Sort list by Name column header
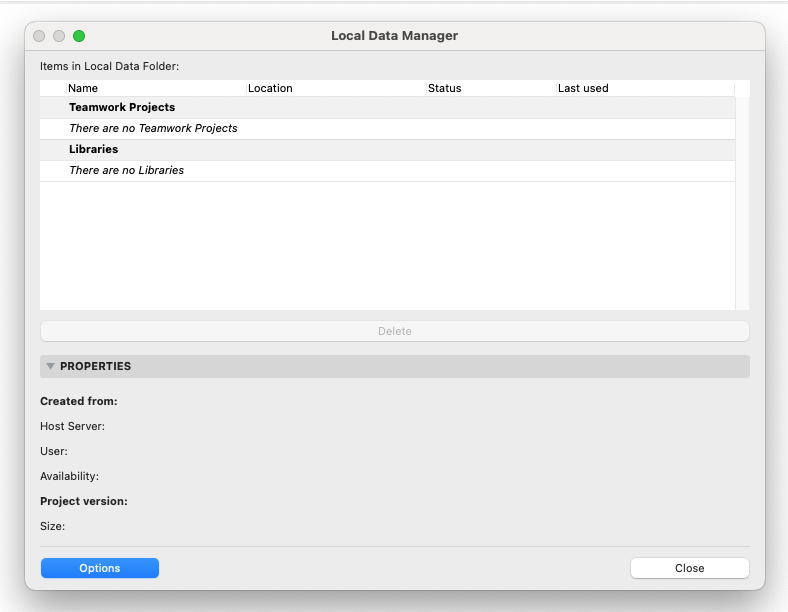The image size is (788, 612). point(83,88)
